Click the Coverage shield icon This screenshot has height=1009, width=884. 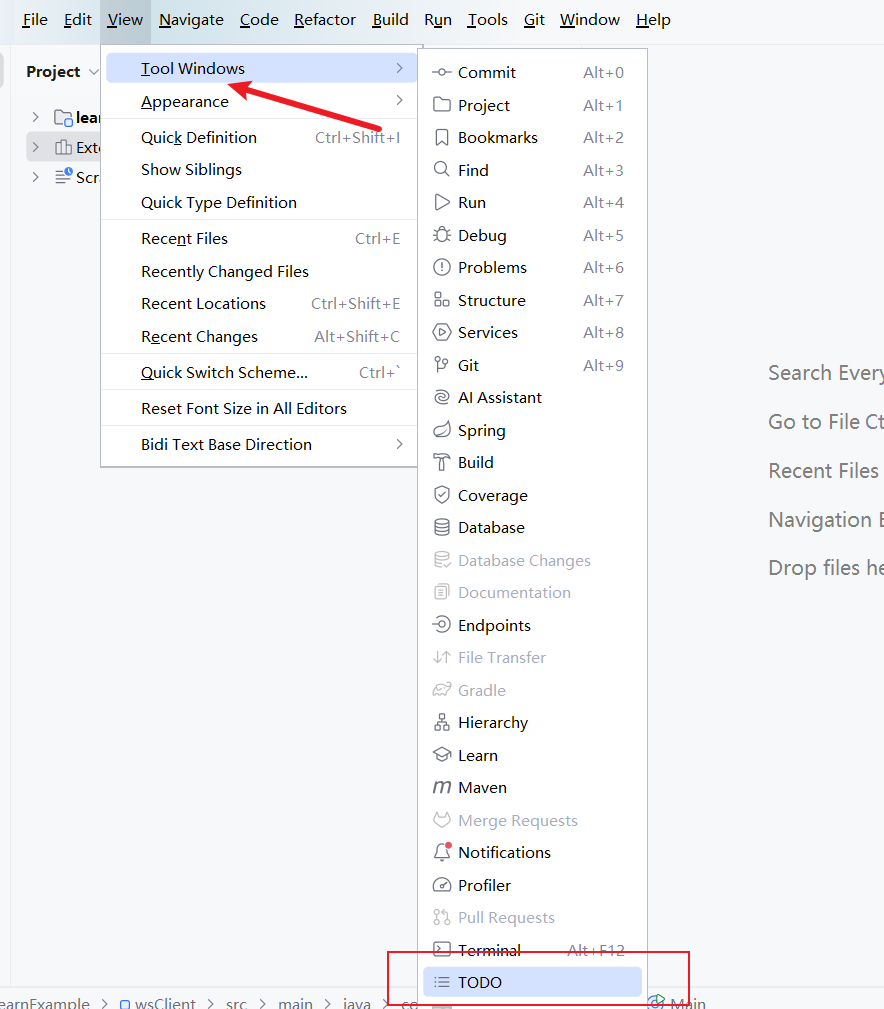441,495
